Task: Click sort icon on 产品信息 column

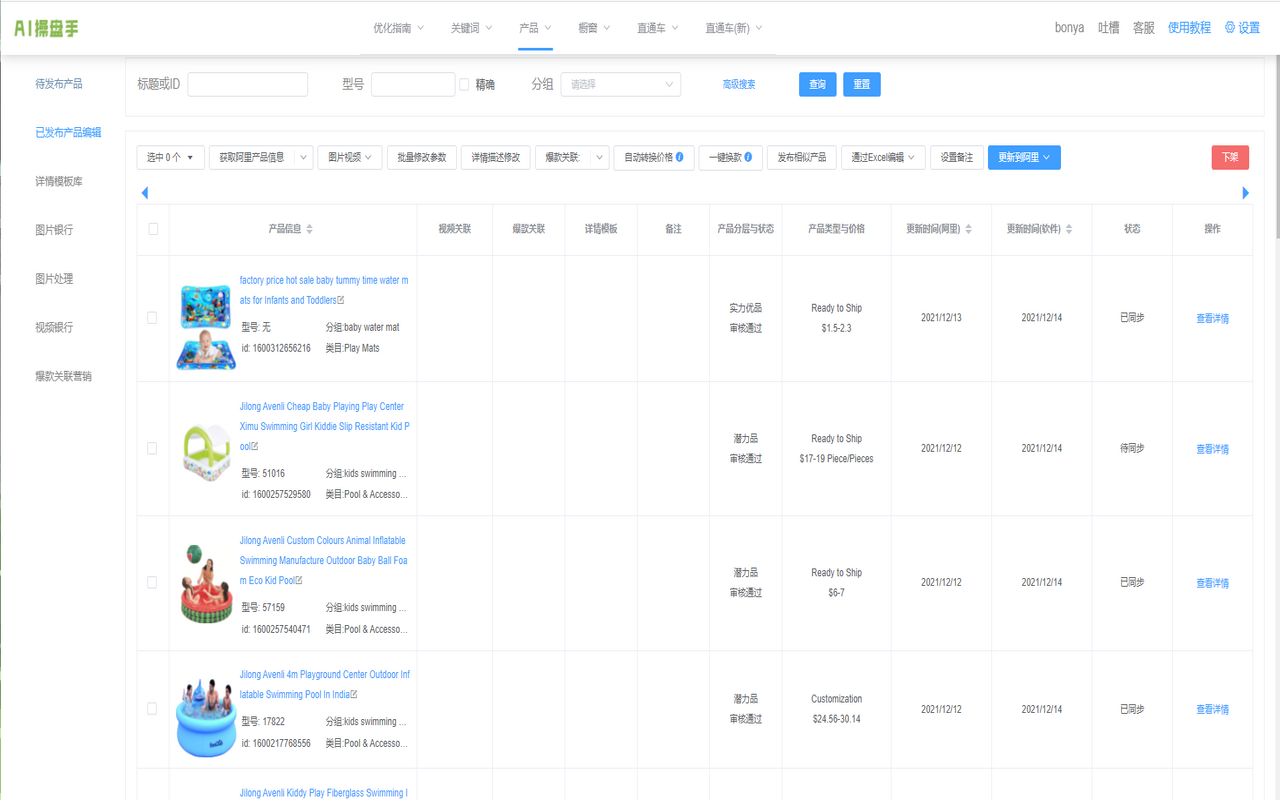Action: coord(310,229)
